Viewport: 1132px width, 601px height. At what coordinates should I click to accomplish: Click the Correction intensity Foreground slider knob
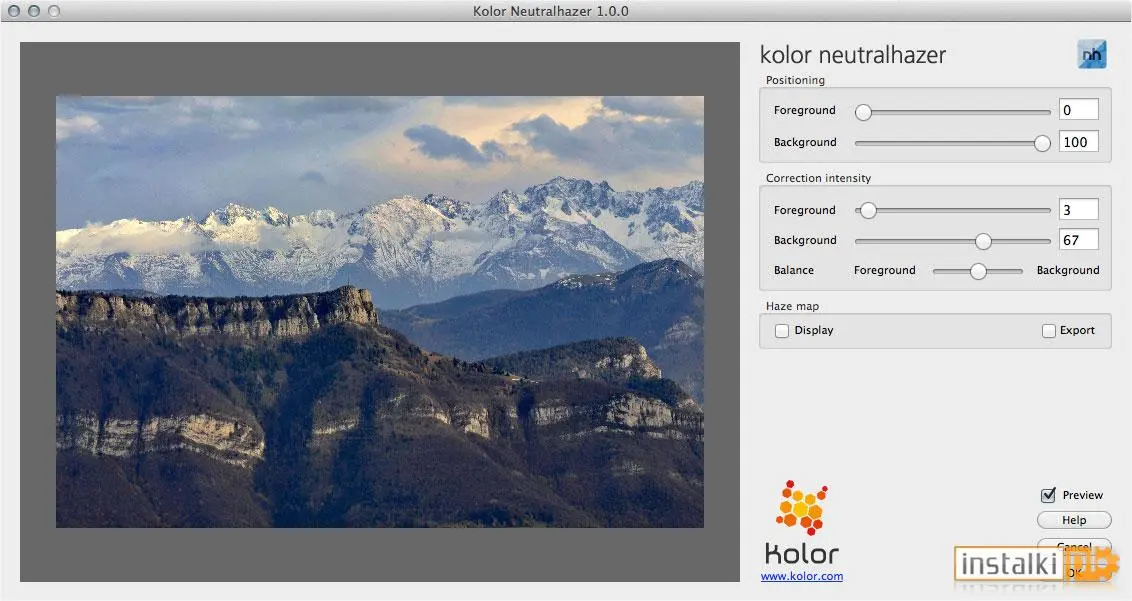(x=868, y=210)
